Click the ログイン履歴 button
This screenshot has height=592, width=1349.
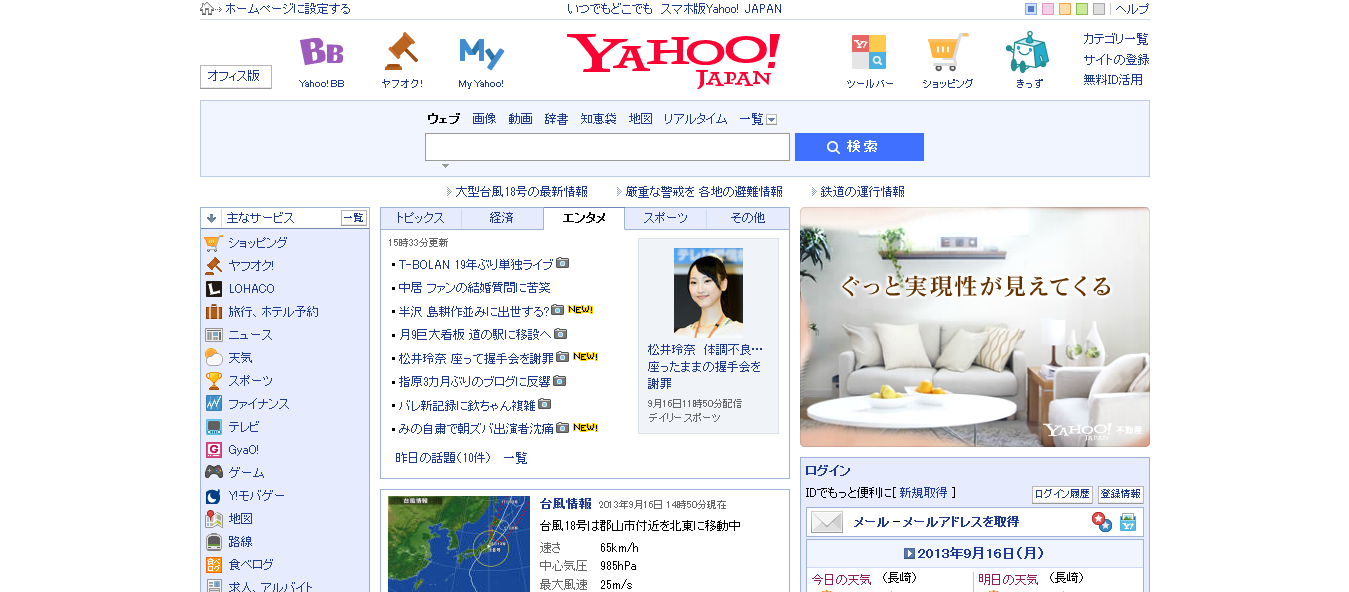tap(1062, 495)
